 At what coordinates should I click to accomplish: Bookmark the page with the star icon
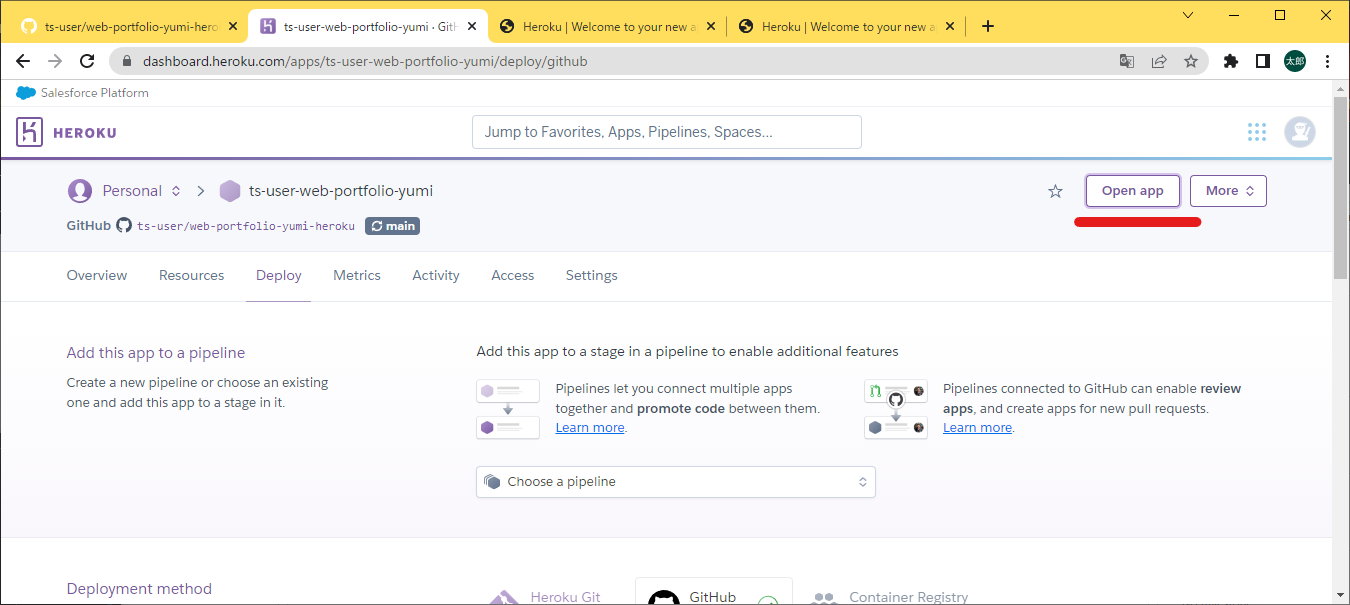click(1191, 61)
